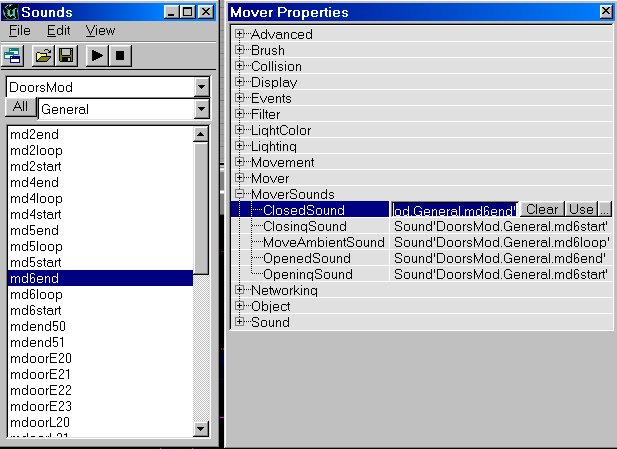Maximize the Sounds window
This screenshot has width=617, height=449.
point(187,12)
